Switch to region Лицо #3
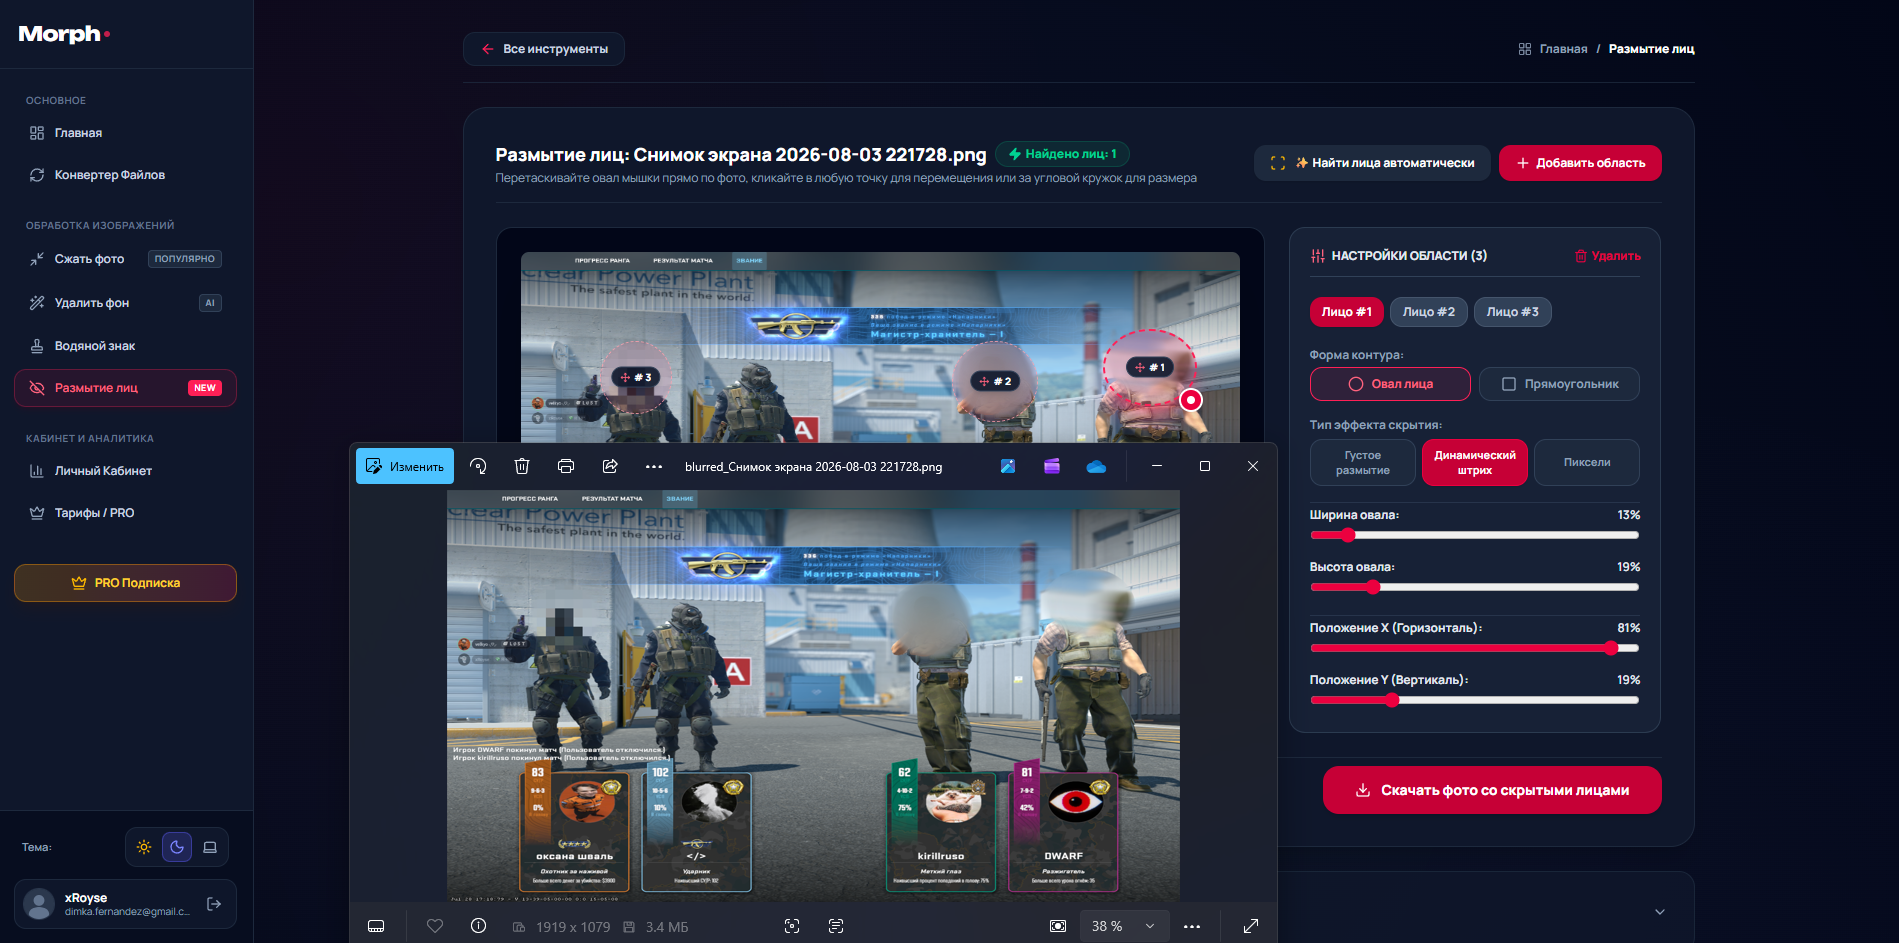The image size is (1899, 943). pos(1513,312)
